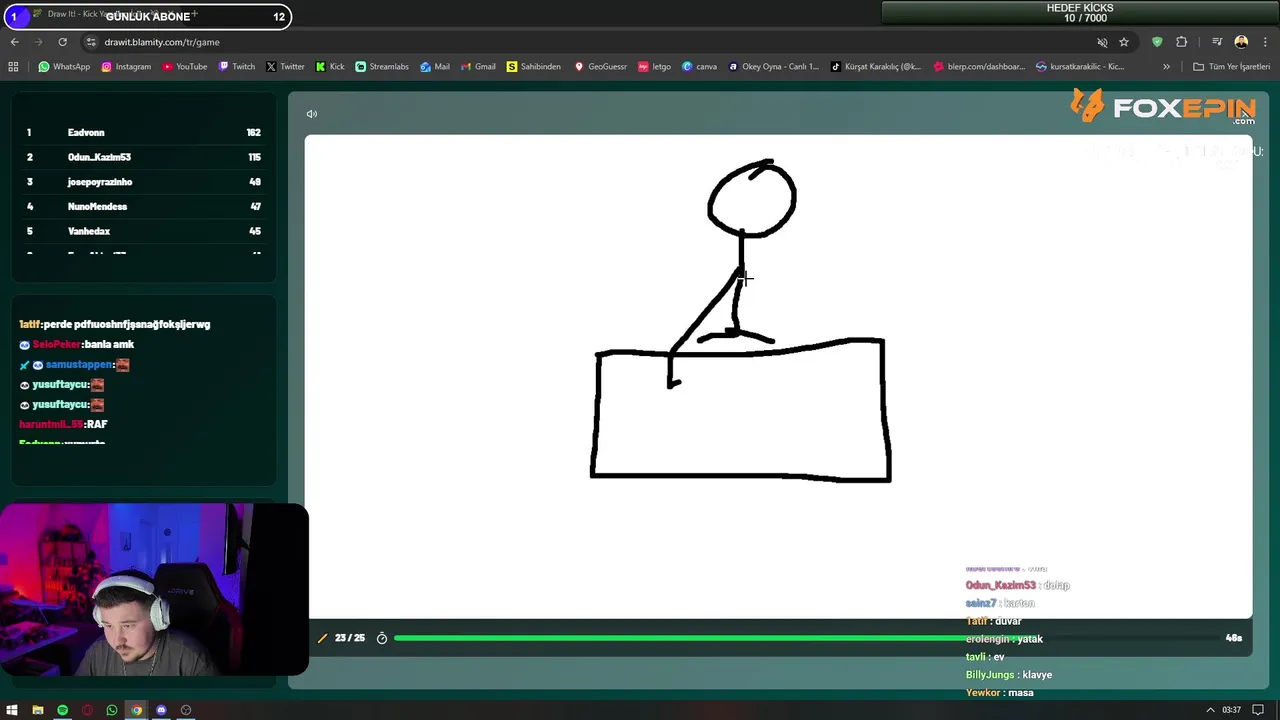Image resolution: width=1280 pixels, height=720 pixels.
Task: Expand the system tray hidden icons chevron
Action: tap(1210, 710)
